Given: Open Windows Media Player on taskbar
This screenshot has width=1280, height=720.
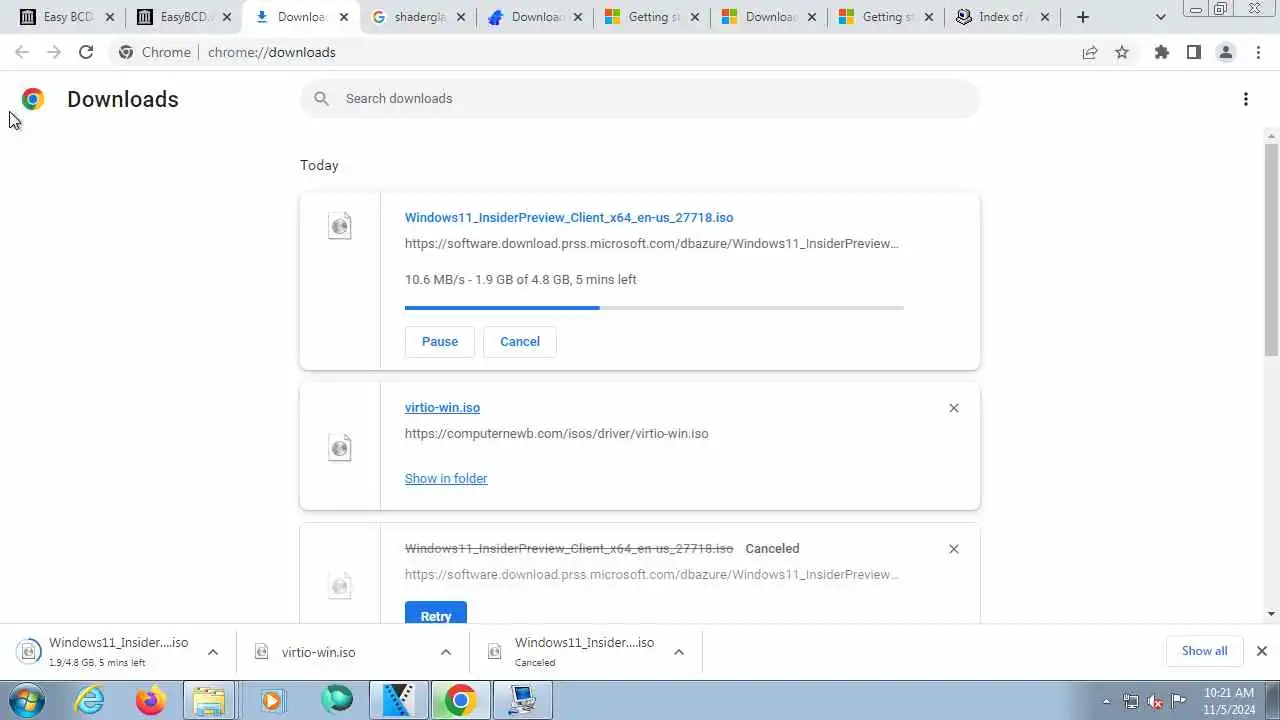Looking at the screenshot, I should pos(272,701).
